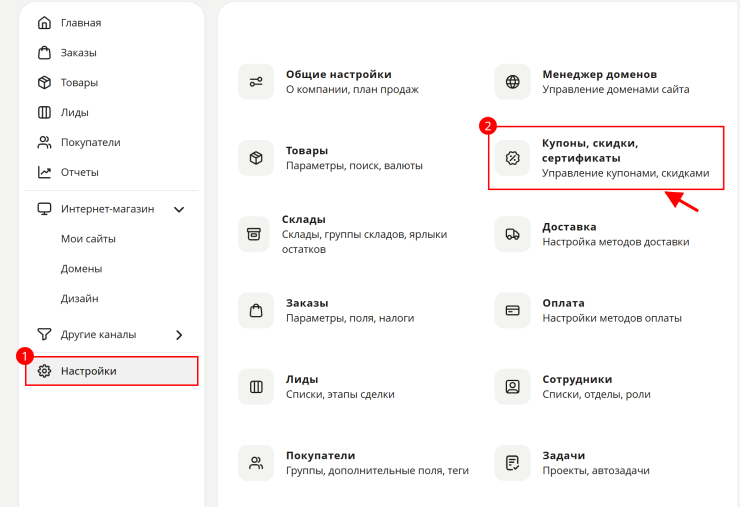Click the Товары settings cube icon
This screenshot has width=740, height=507.
pos(256,158)
